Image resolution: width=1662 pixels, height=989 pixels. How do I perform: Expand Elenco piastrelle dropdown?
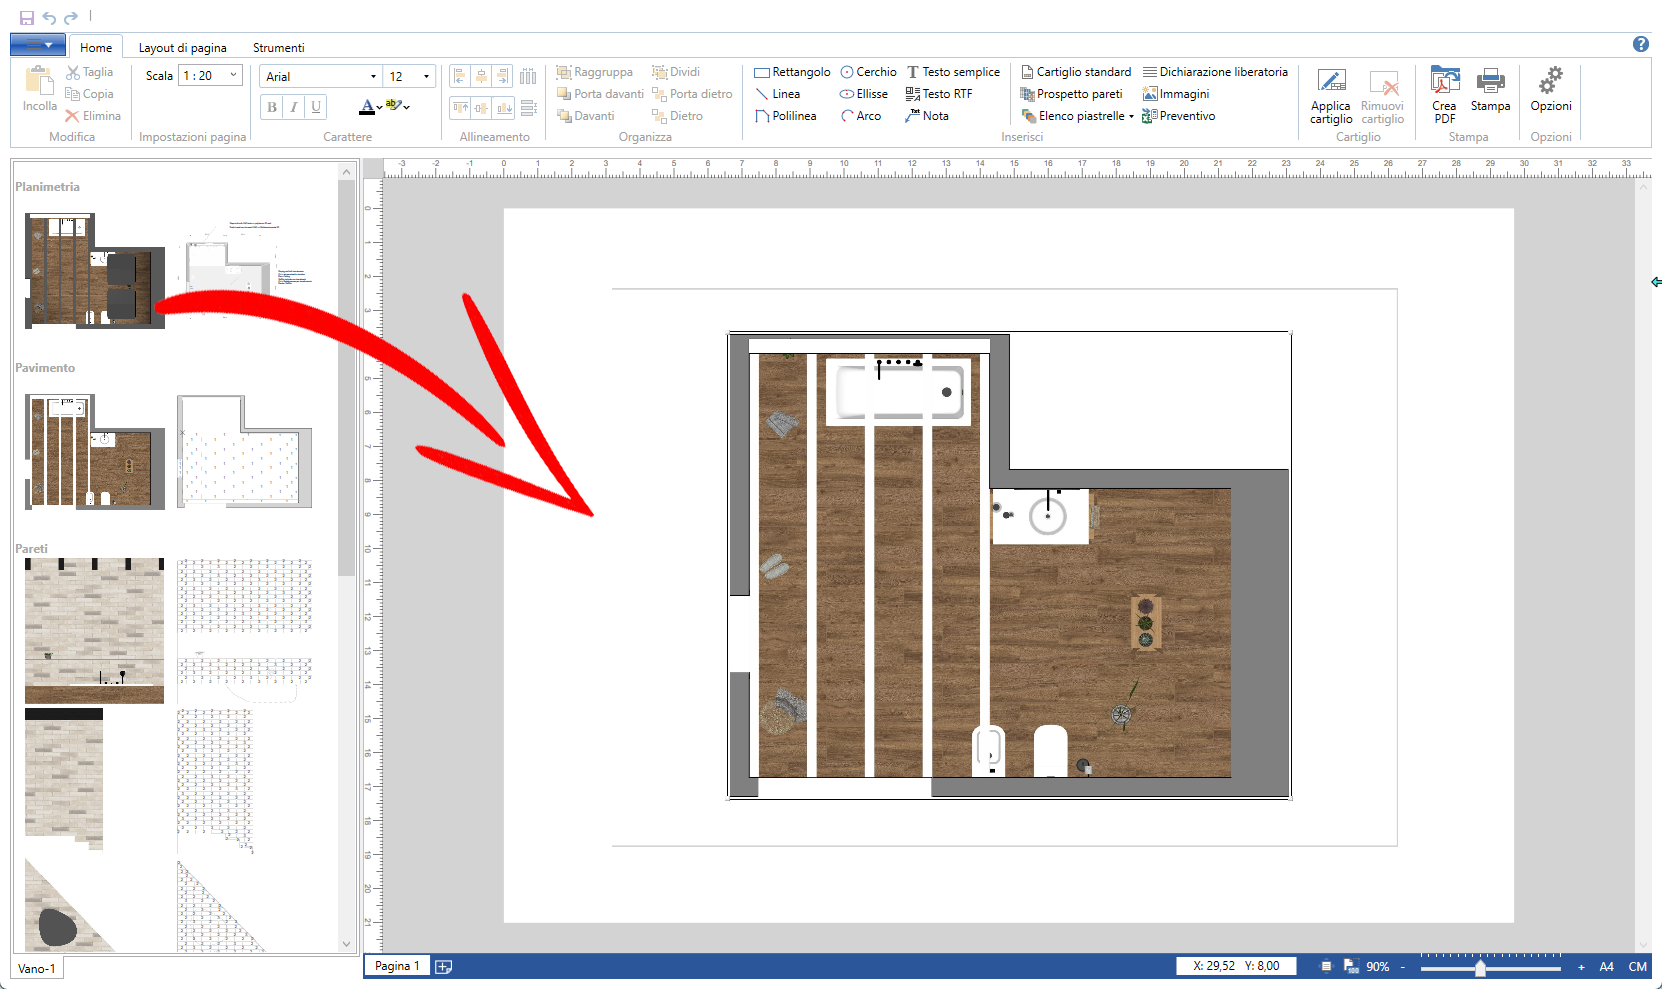tap(1131, 116)
